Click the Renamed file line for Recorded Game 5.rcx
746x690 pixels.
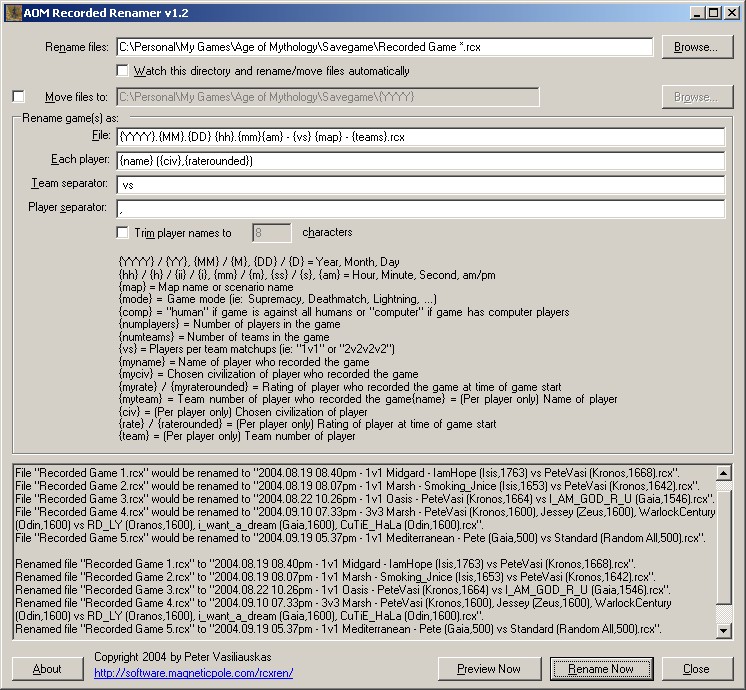[x=338, y=629]
